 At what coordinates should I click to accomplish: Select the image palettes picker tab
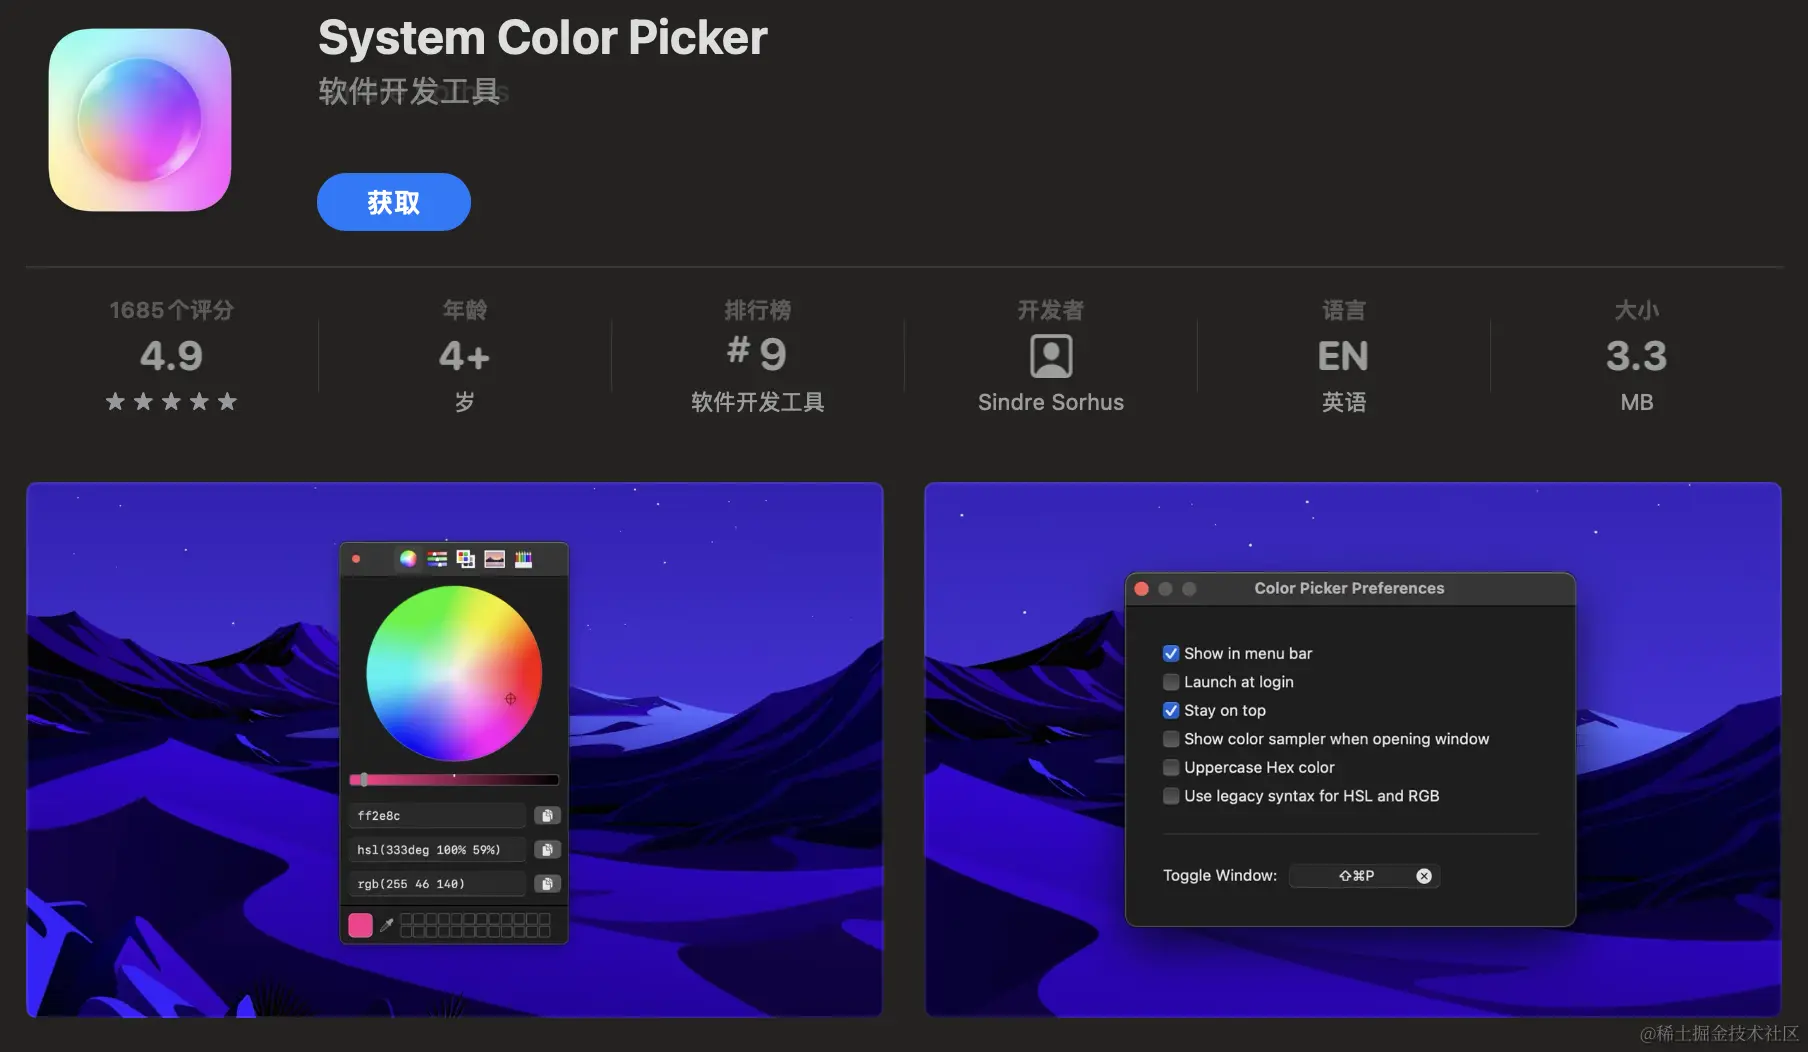tap(494, 559)
